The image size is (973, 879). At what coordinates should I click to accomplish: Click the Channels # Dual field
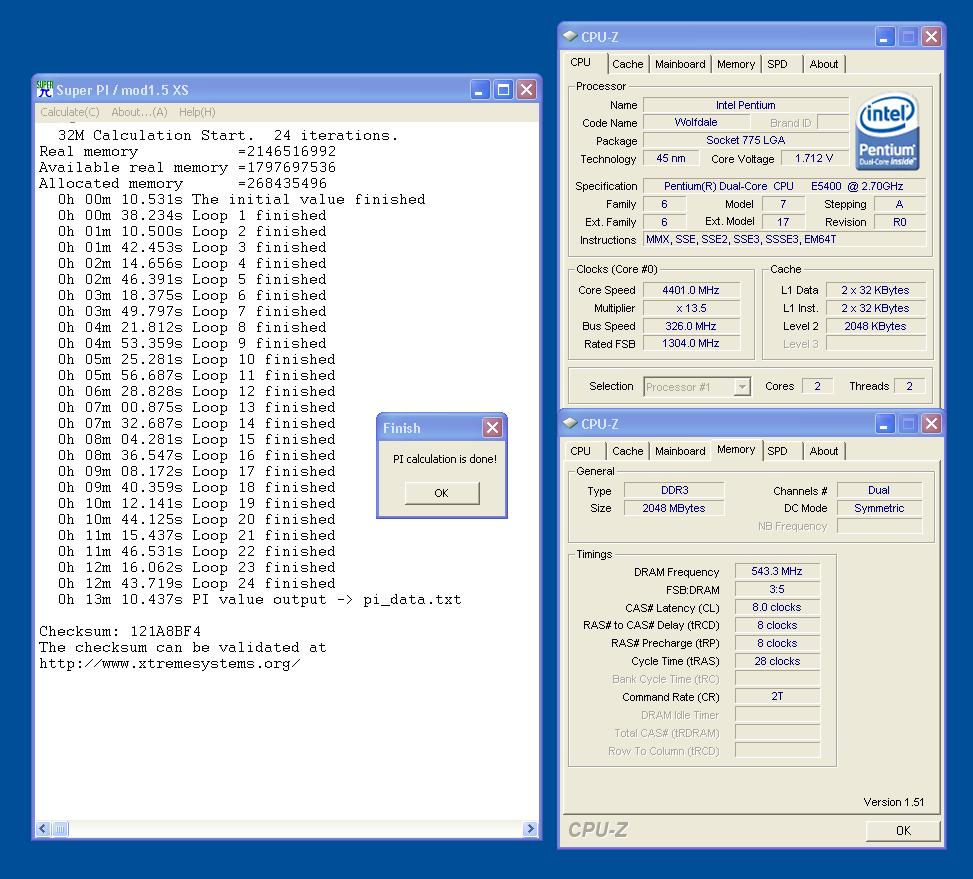[879, 490]
